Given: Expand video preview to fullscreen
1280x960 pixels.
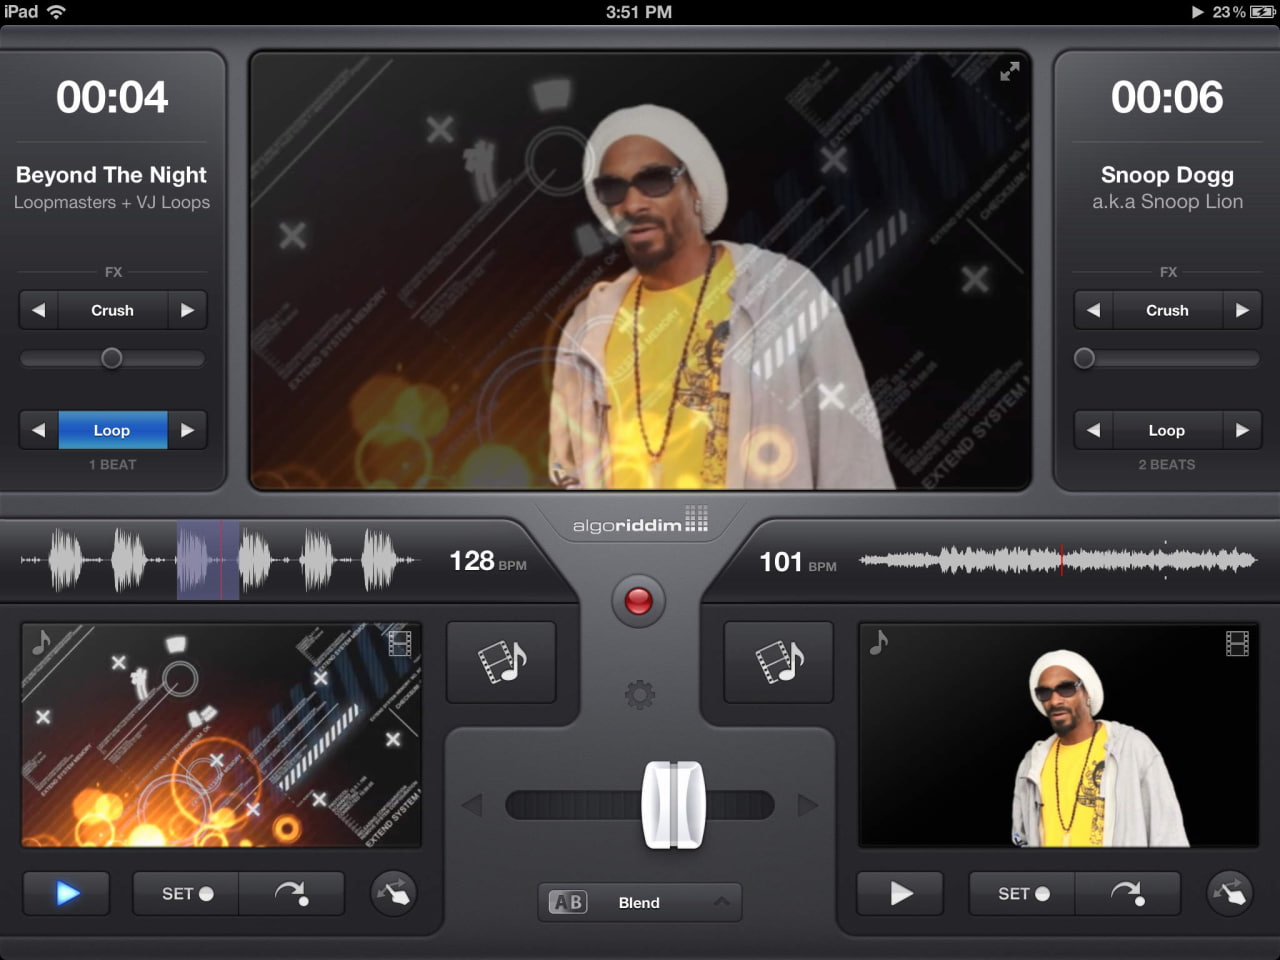Looking at the screenshot, I should (1010, 72).
